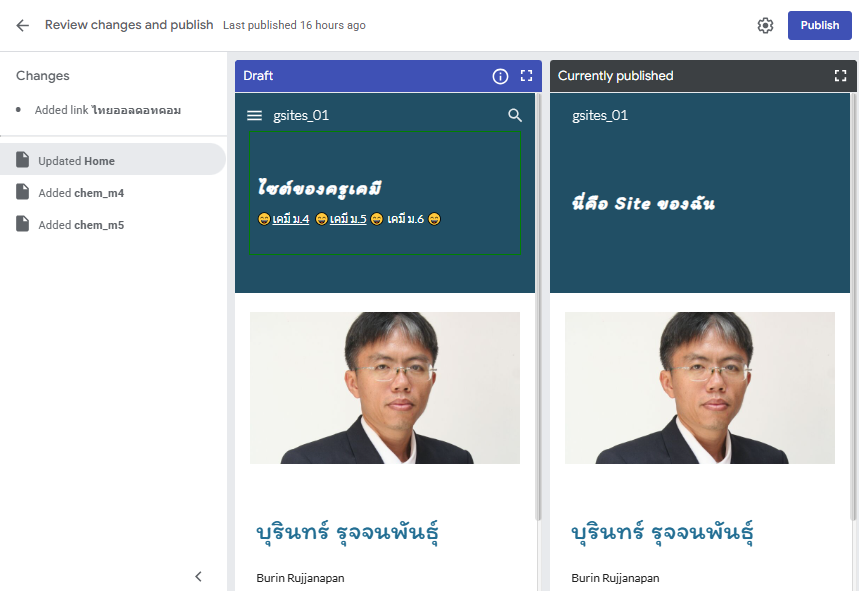Click the Currently published preview scrollbar
The image size is (859, 591).
(854, 300)
